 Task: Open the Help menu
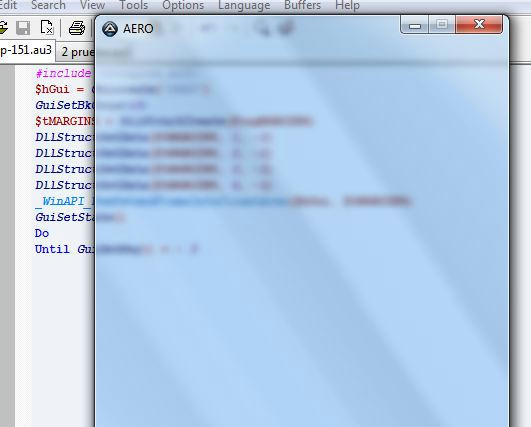(347, 5)
